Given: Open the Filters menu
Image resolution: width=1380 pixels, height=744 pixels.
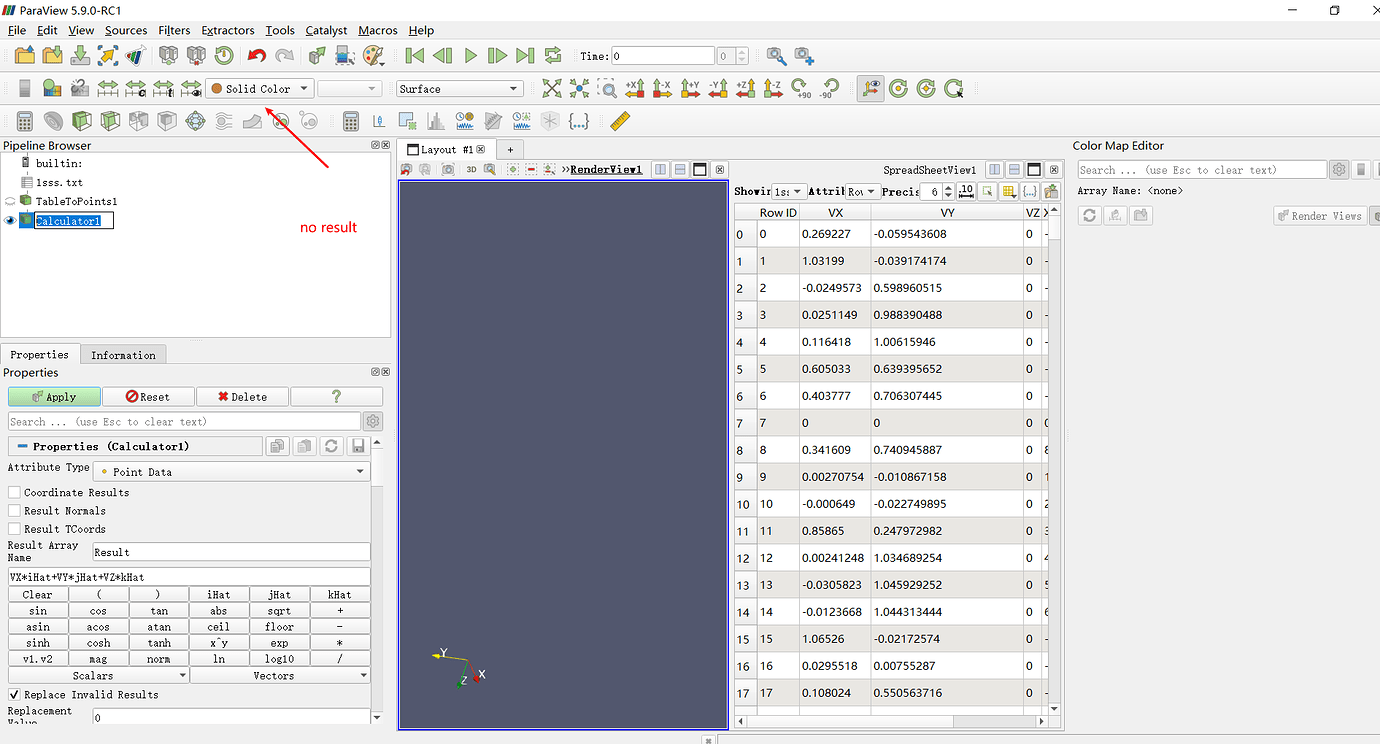Looking at the screenshot, I should [x=174, y=30].
